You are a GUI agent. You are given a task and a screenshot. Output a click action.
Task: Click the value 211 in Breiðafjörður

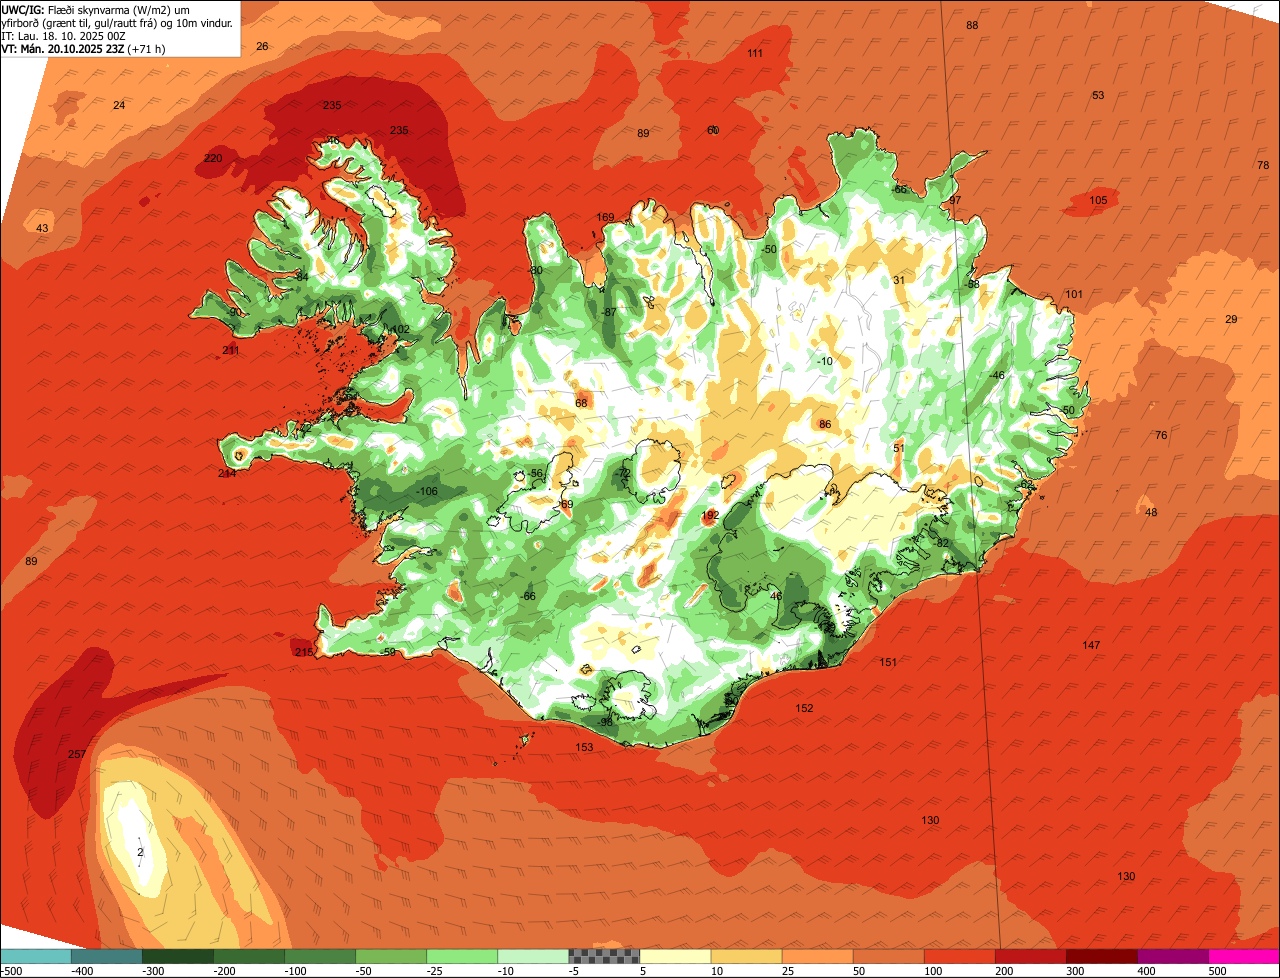(231, 350)
